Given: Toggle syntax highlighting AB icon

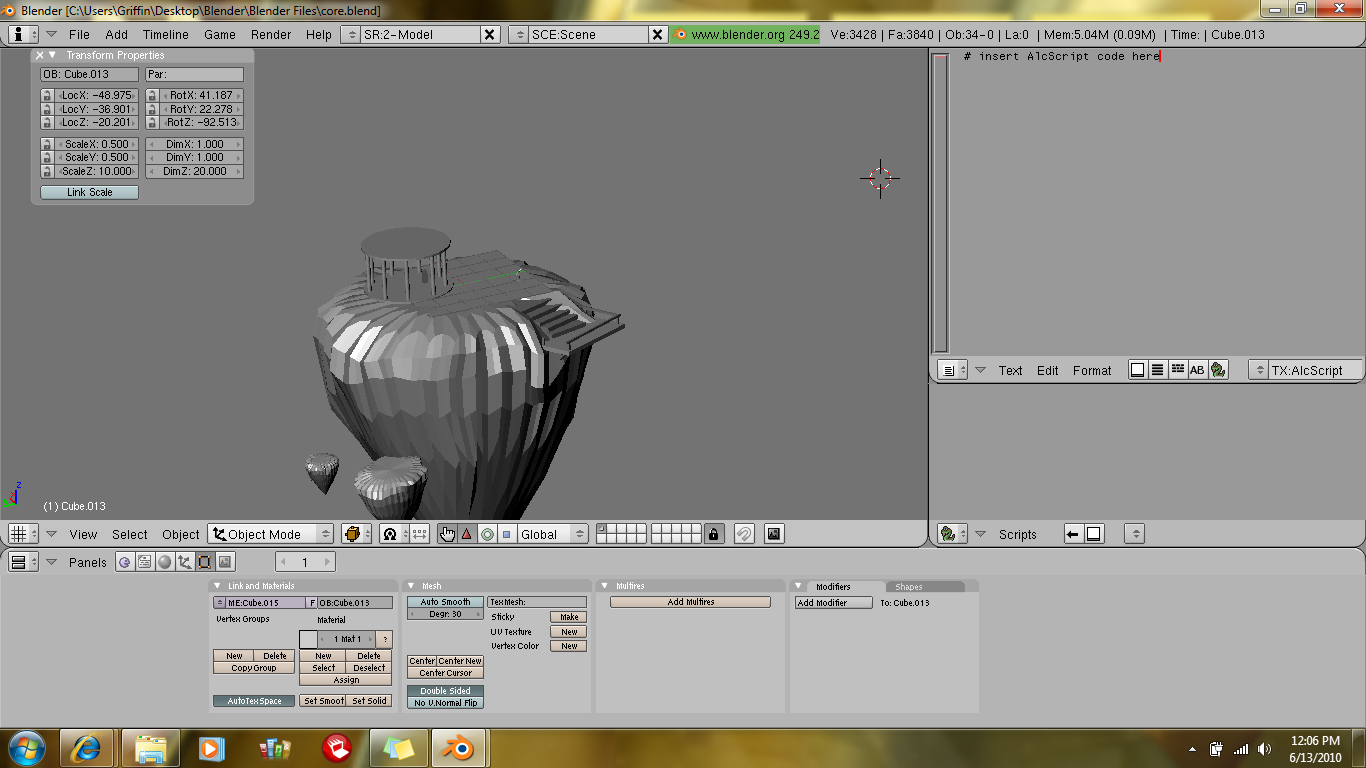Looking at the screenshot, I should (x=1197, y=370).
